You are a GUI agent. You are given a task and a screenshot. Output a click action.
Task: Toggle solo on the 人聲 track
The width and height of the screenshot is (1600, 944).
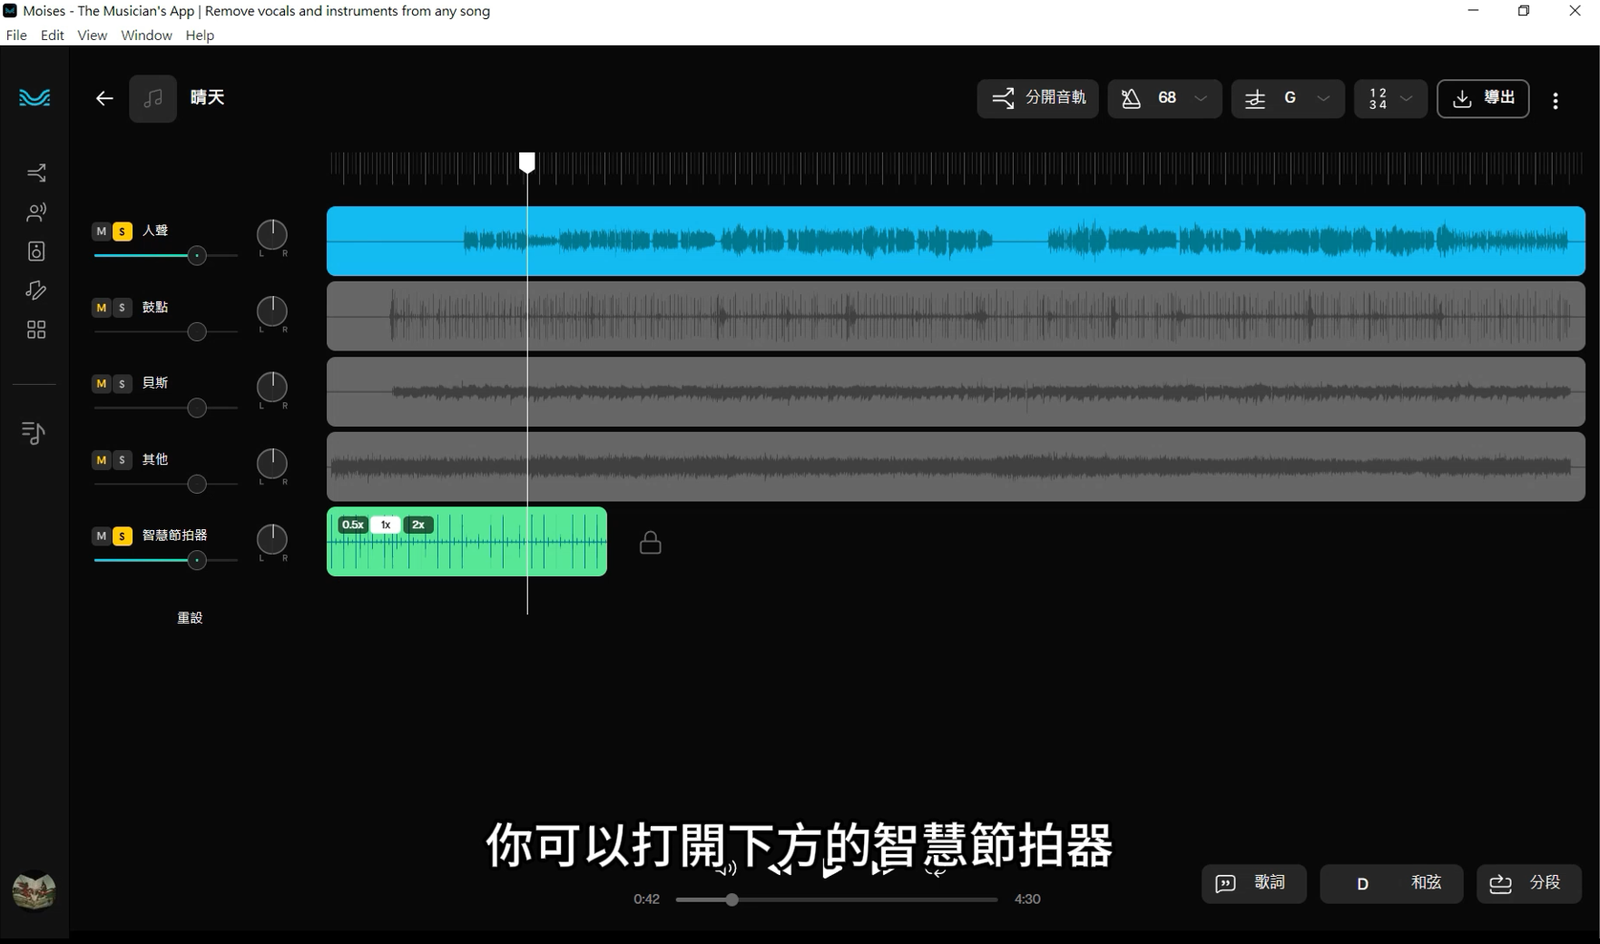(x=122, y=231)
